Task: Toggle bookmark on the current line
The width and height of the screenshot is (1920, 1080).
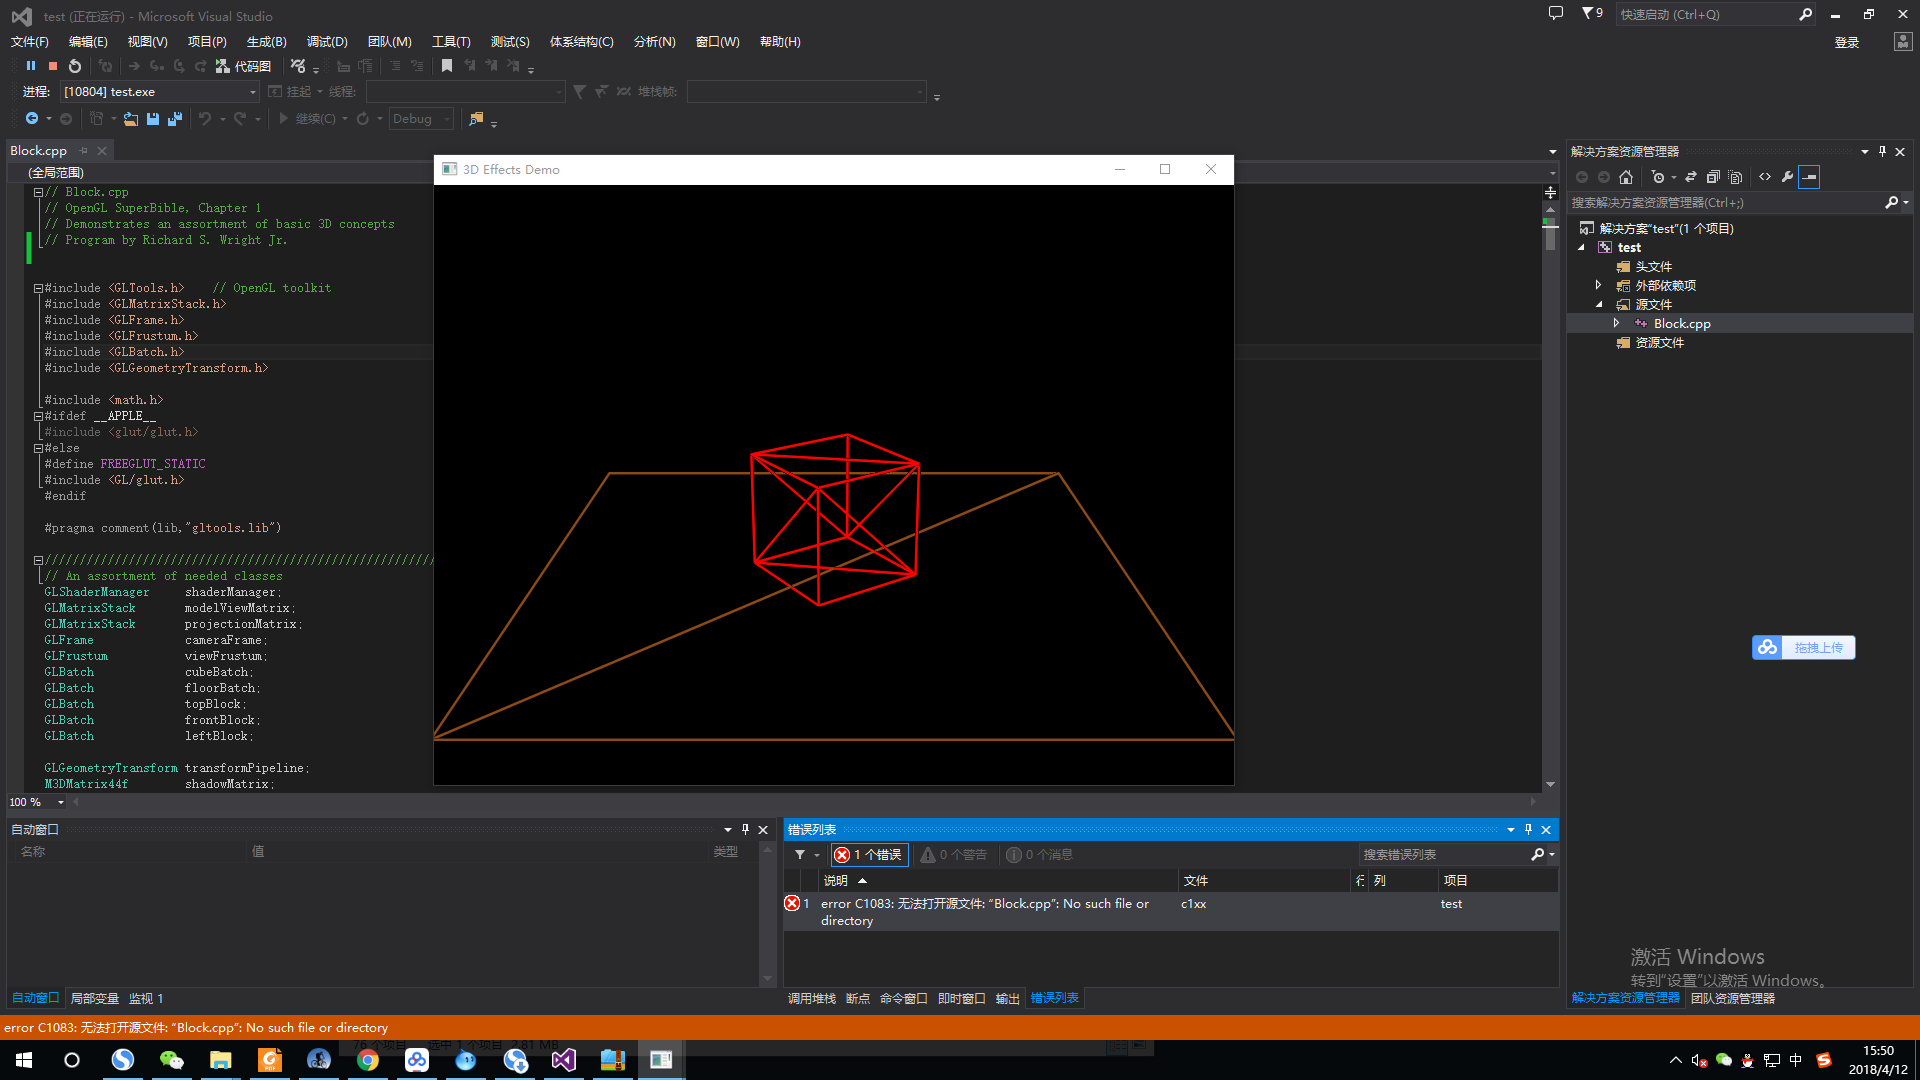Action: [447, 66]
